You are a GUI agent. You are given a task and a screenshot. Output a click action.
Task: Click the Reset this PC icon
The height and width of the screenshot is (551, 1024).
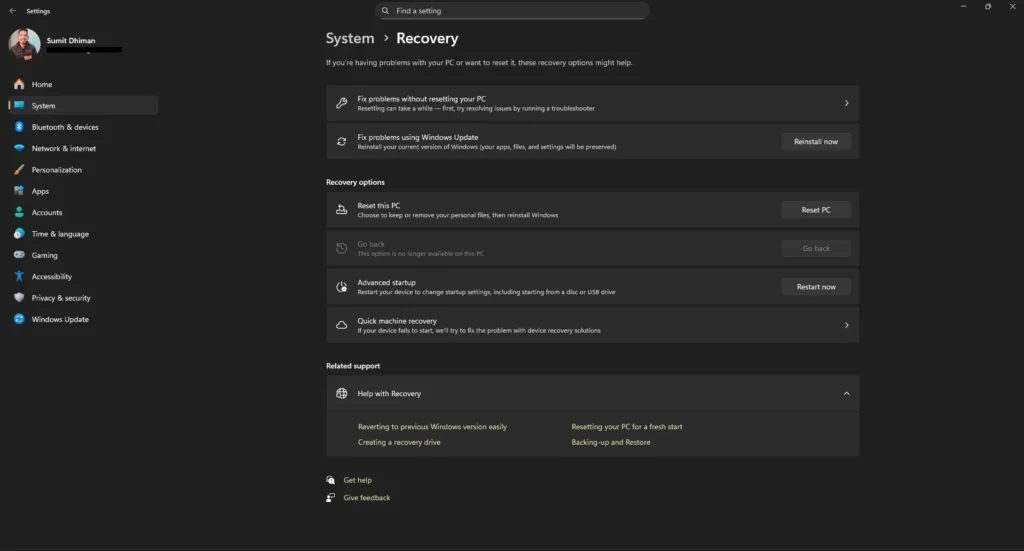pyautogui.click(x=342, y=210)
